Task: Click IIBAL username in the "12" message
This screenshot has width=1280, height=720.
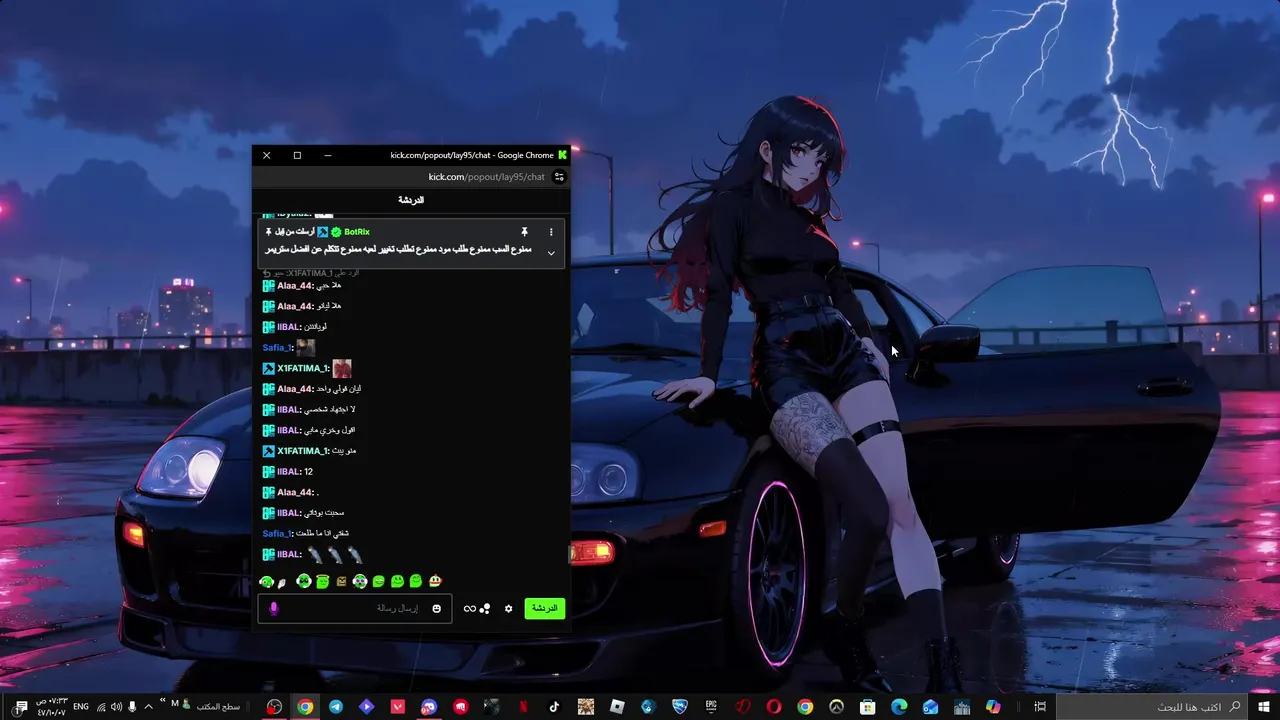Action: click(289, 471)
